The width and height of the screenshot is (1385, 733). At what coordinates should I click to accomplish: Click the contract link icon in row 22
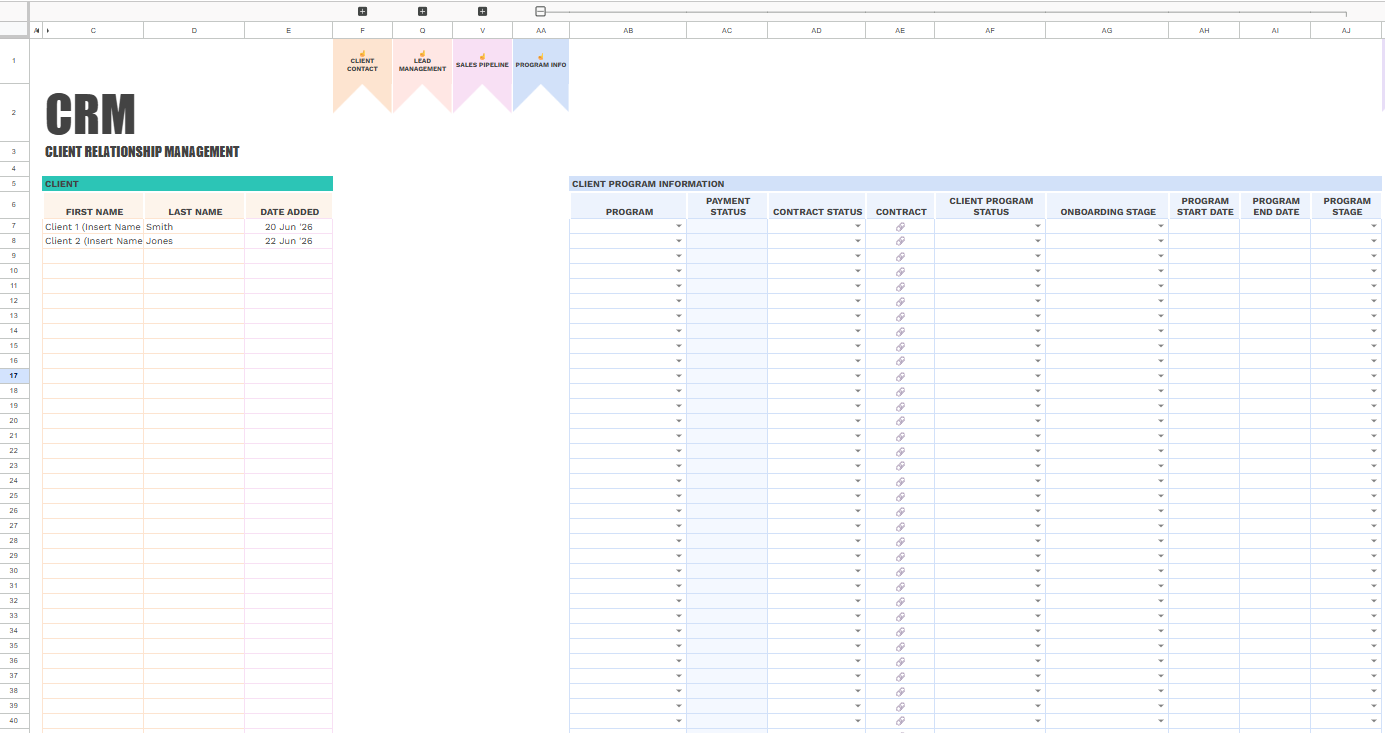pos(900,452)
